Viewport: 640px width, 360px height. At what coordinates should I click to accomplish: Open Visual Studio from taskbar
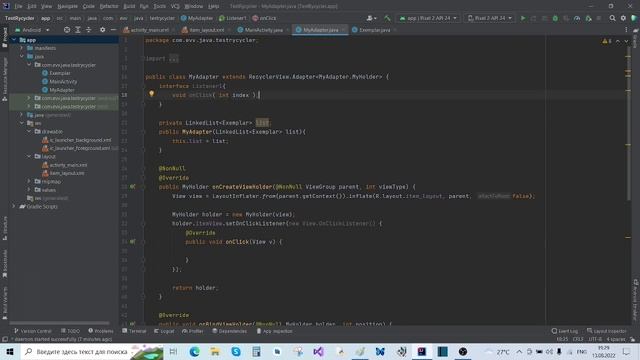[x=319, y=351]
